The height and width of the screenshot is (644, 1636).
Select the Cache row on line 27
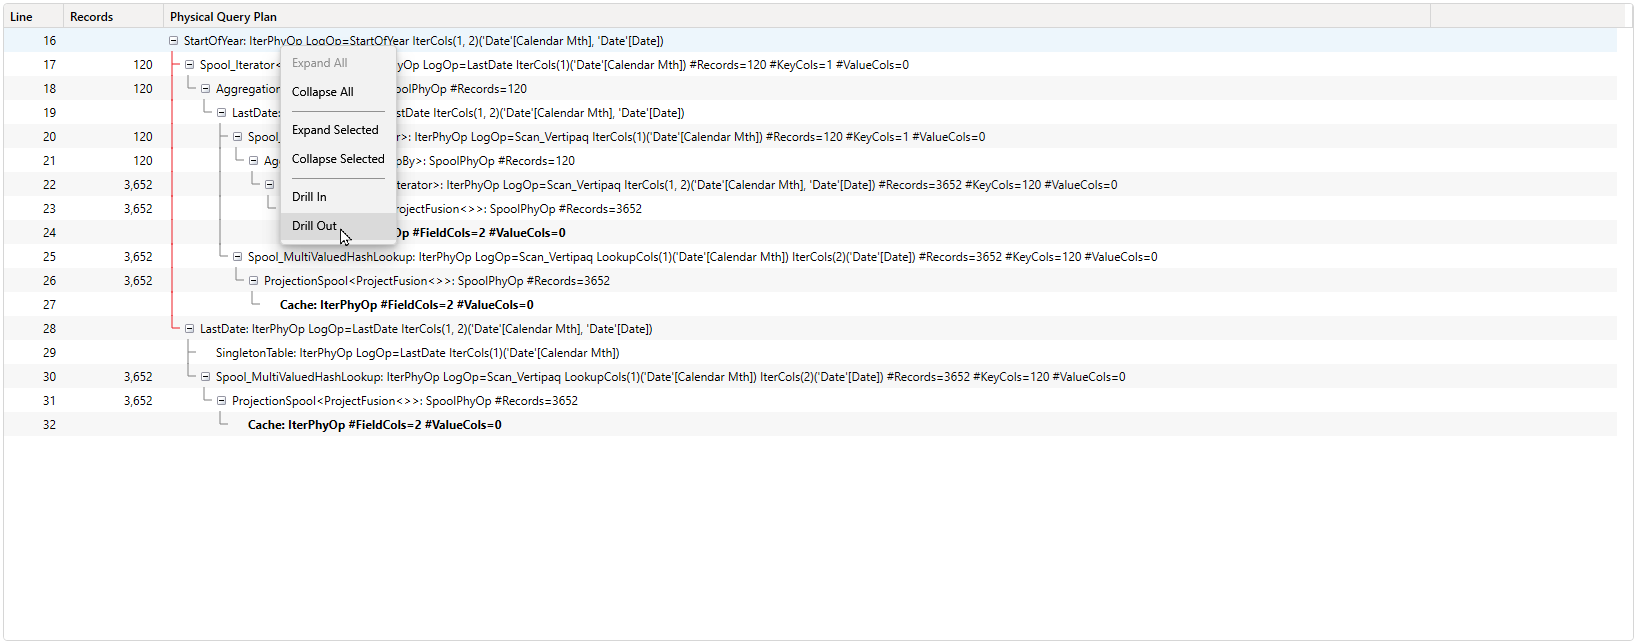pyautogui.click(x=406, y=305)
